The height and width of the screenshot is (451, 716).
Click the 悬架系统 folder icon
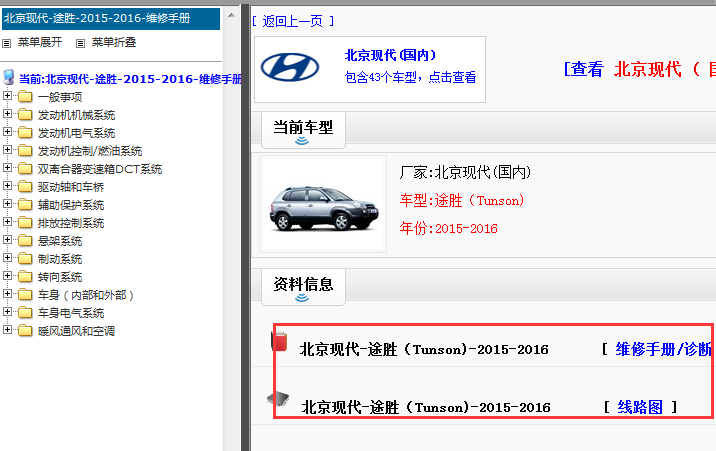(x=25, y=241)
